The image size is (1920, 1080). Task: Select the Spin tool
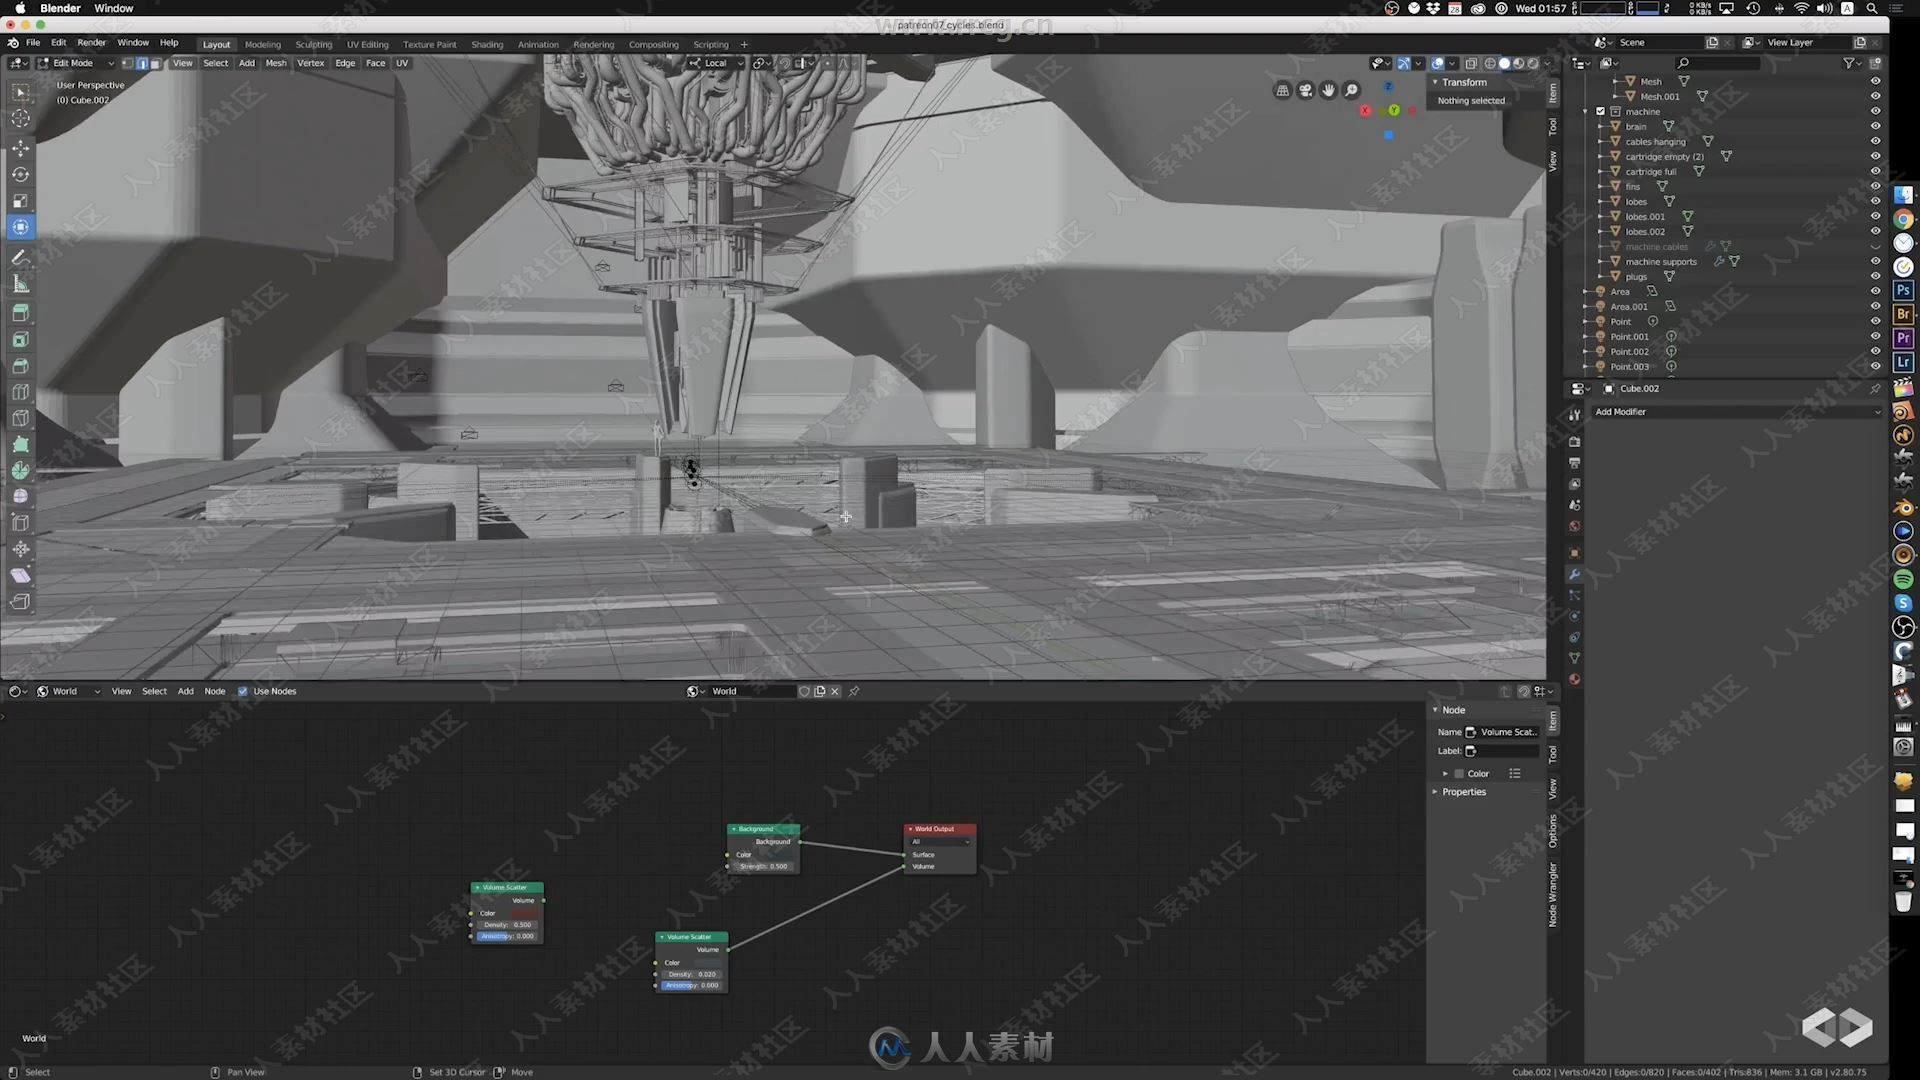pyautogui.click(x=20, y=470)
